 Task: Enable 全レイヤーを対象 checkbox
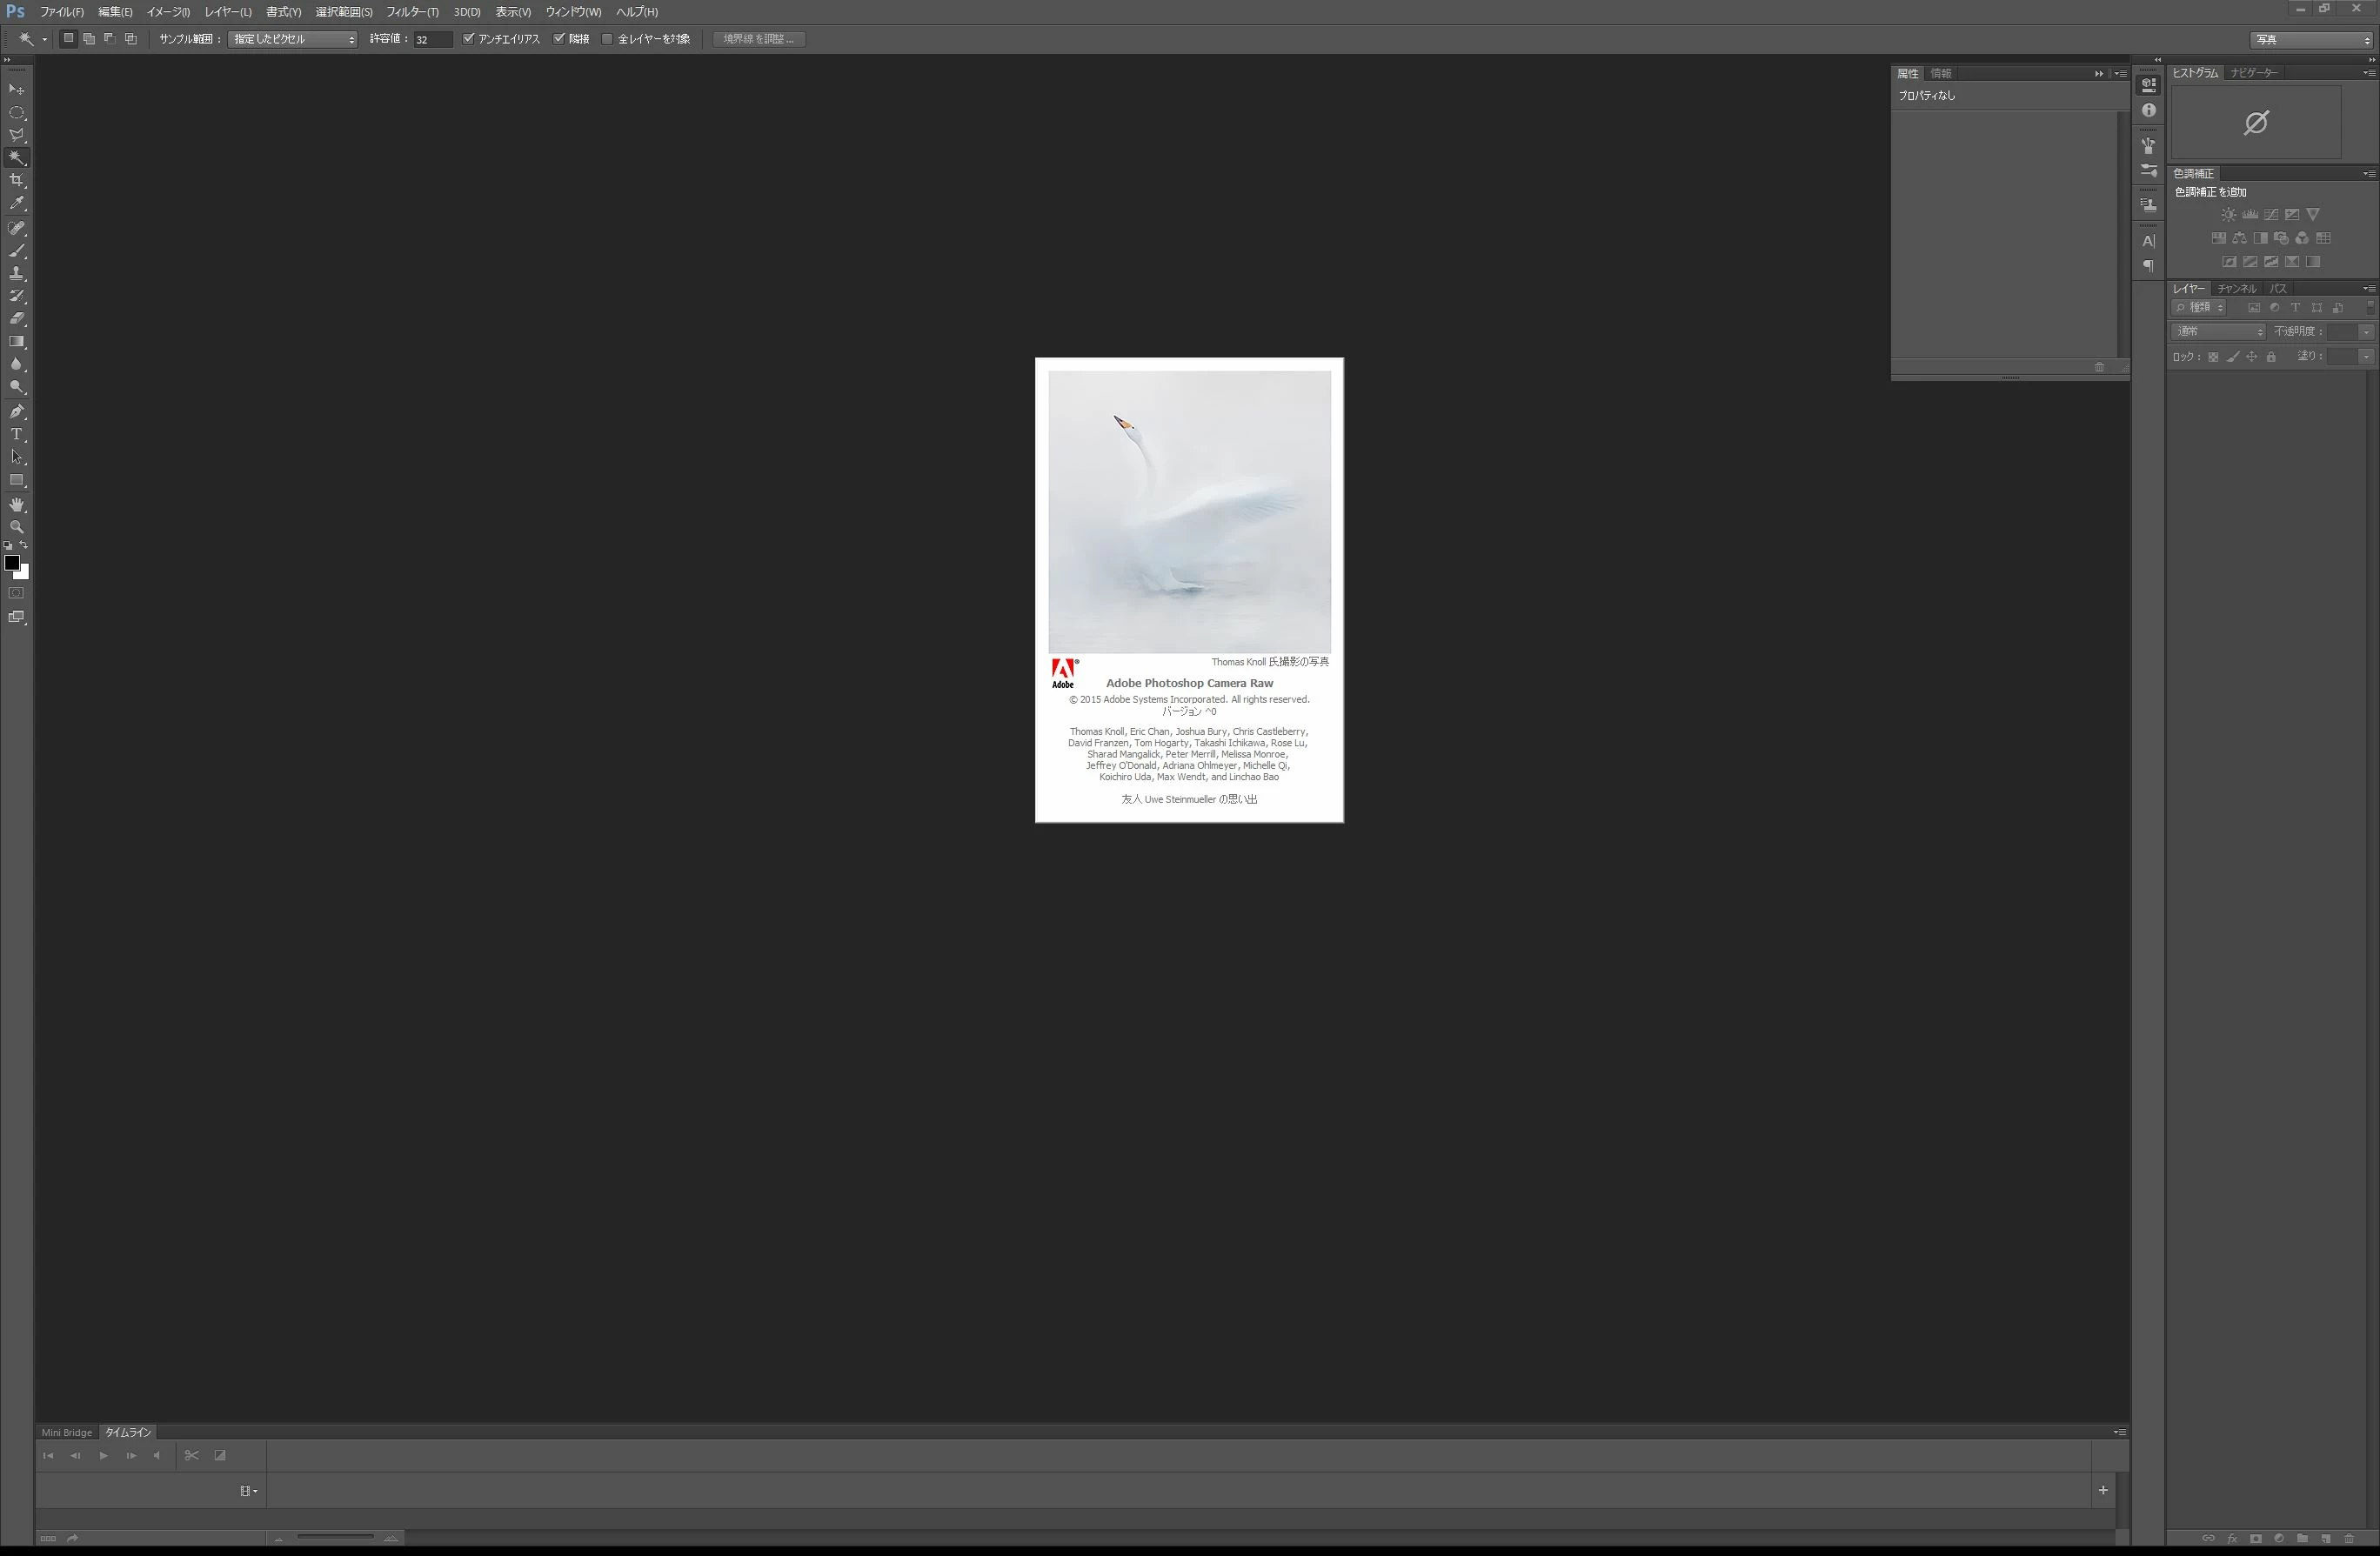[x=607, y=39]
